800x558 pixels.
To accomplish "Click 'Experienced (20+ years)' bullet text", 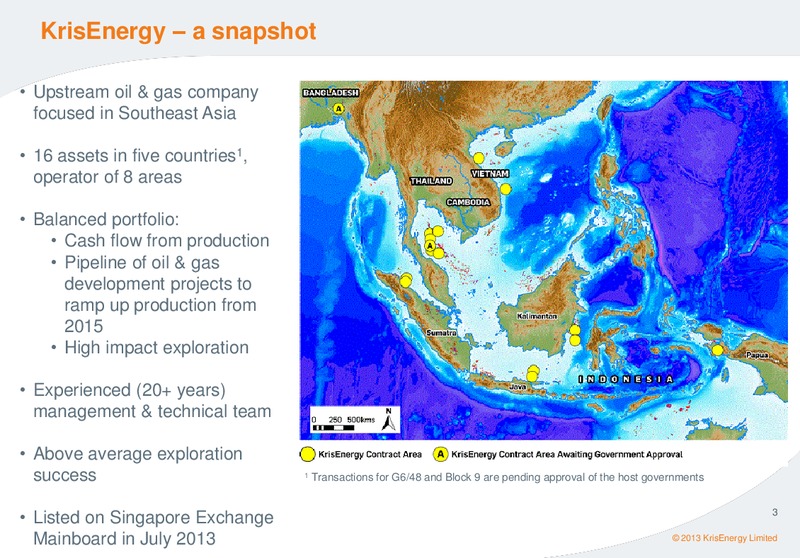I will point(130,390).
